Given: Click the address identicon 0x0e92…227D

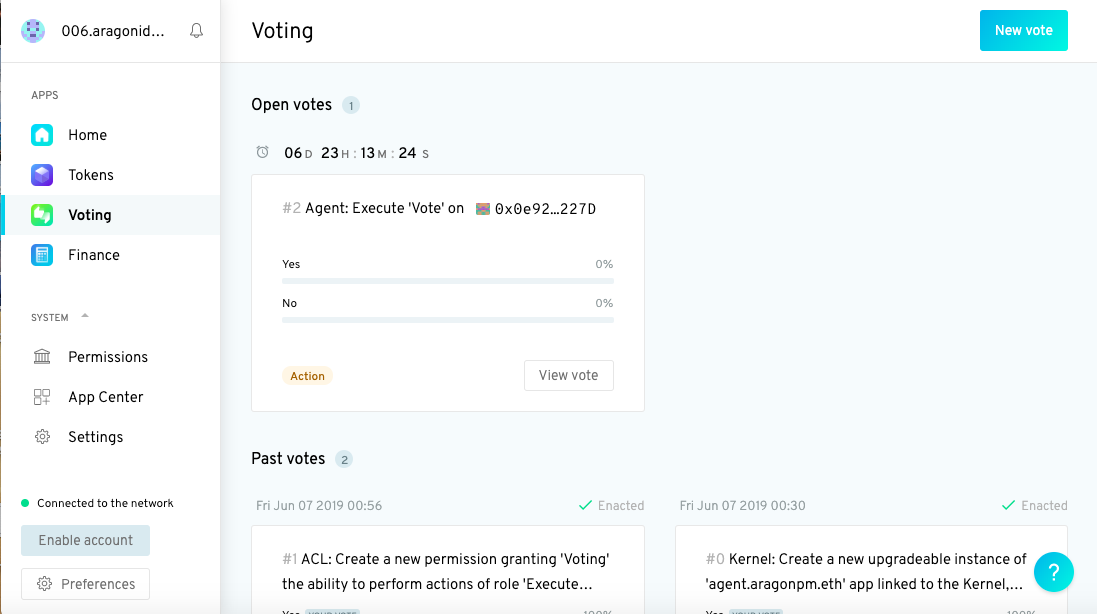Looking at the screenshot, I should (483, 209).
